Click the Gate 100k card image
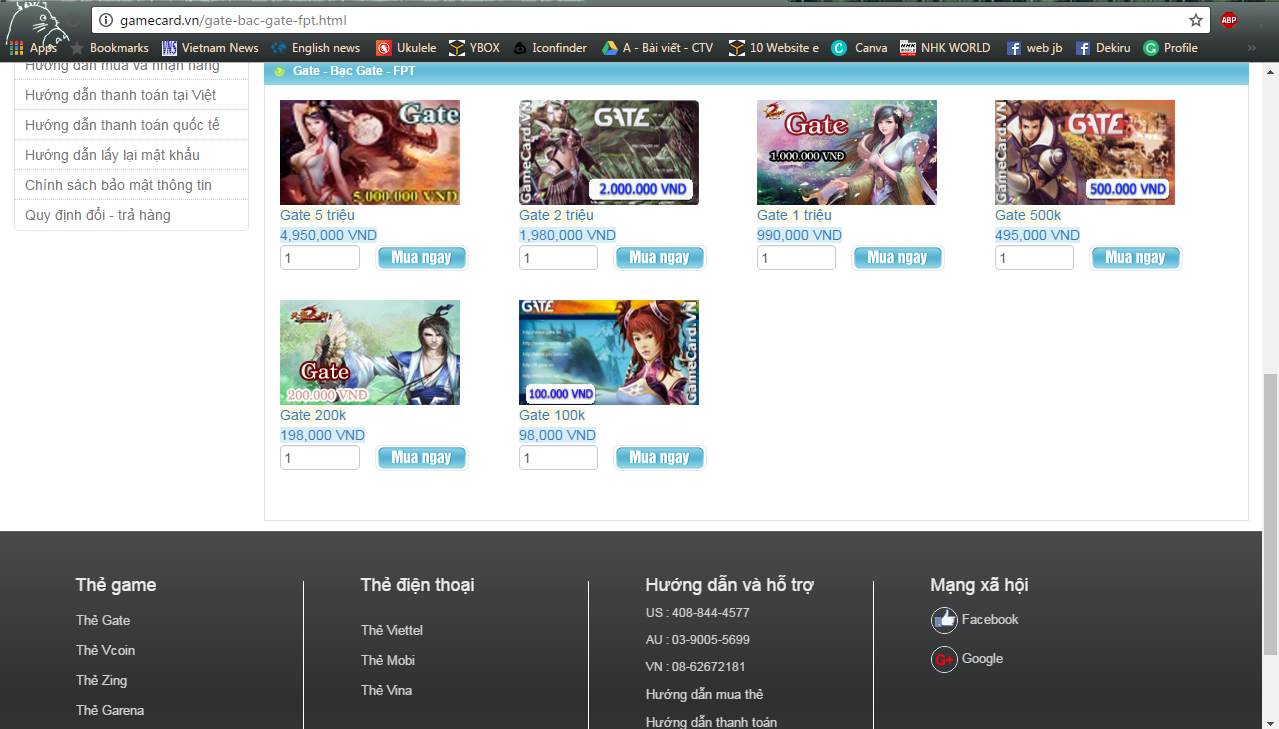This screenshot has height=729, width=1279. [x=609, y=352]
